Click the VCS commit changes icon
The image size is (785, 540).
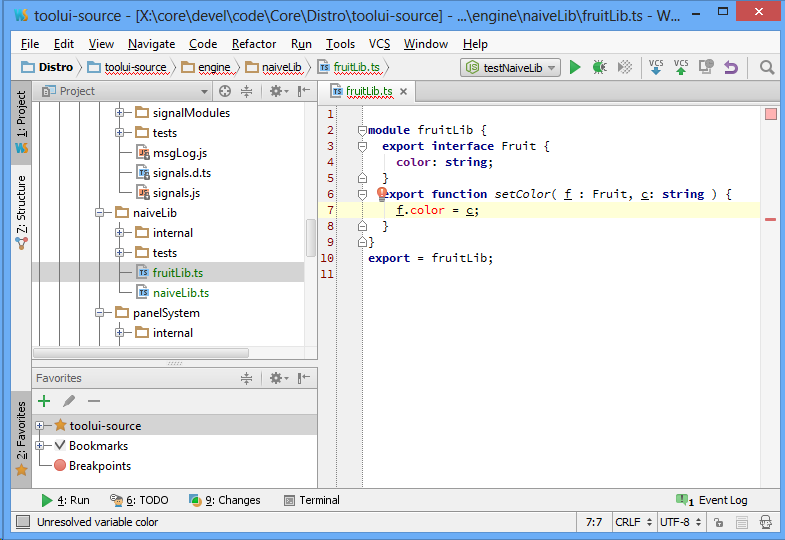coord(681,67)
